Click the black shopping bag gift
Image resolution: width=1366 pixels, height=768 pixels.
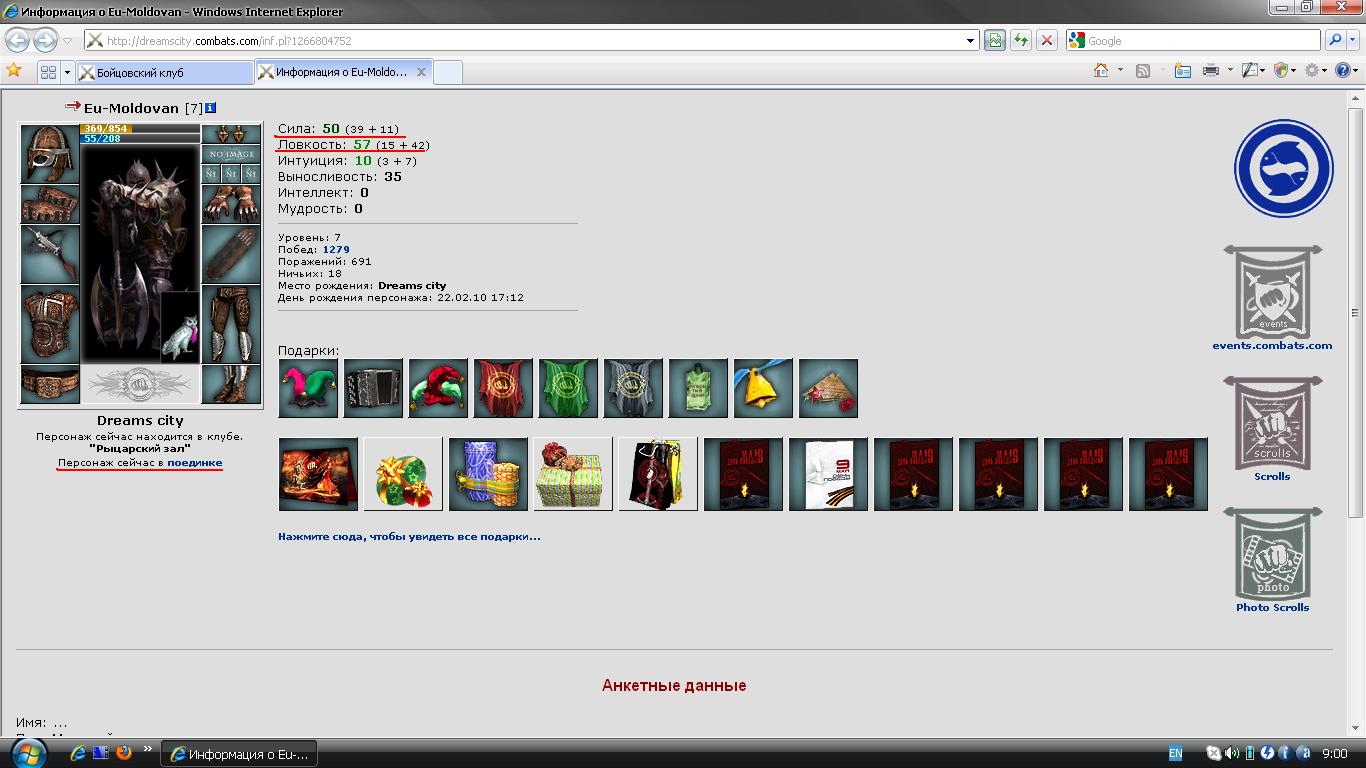pyautogui.click(x=658, y=474)
